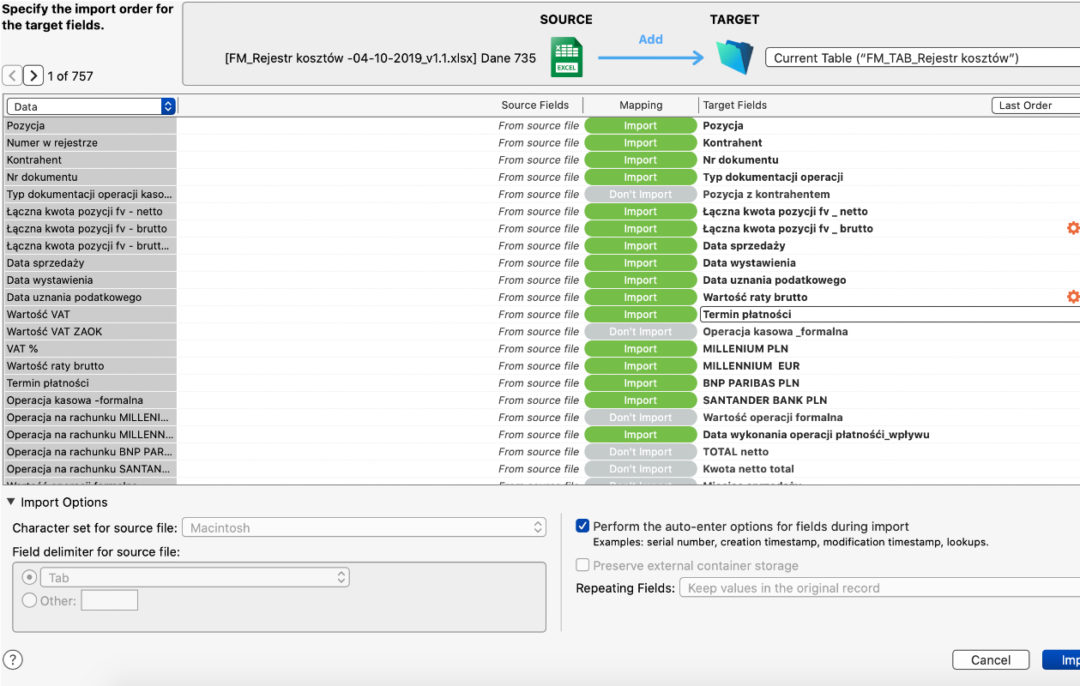Toggle Import for MILLENNIUM EUR row

coord(641,366)
